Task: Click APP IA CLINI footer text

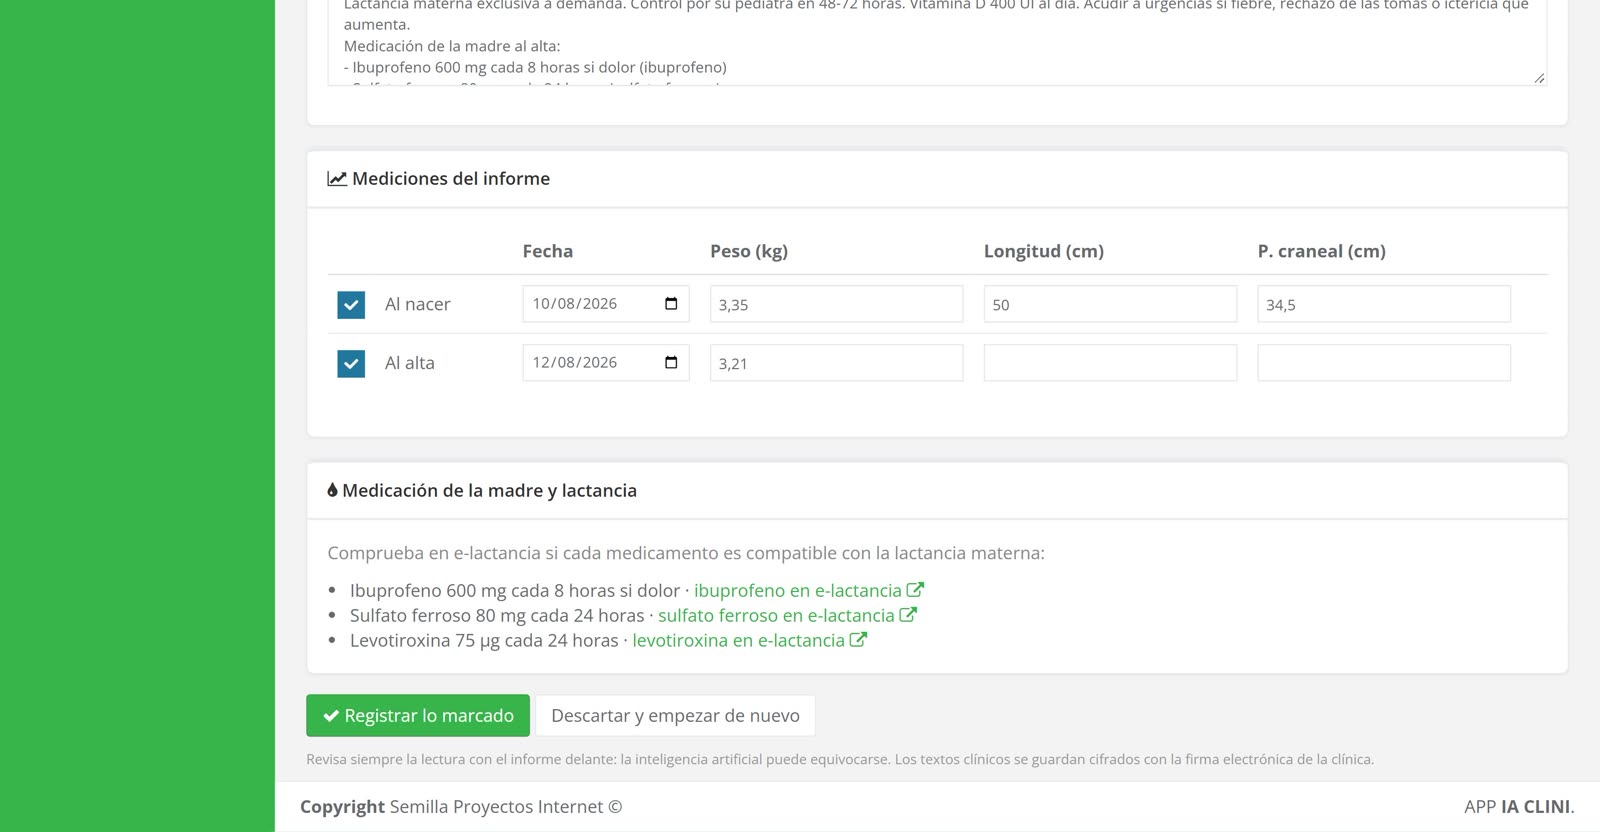Action: coord(1519,807)
